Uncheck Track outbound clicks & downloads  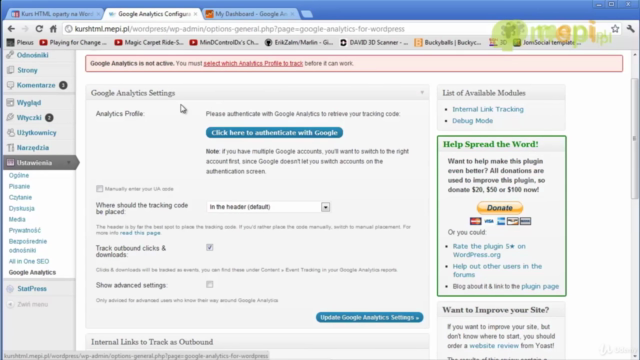(209, 247)
